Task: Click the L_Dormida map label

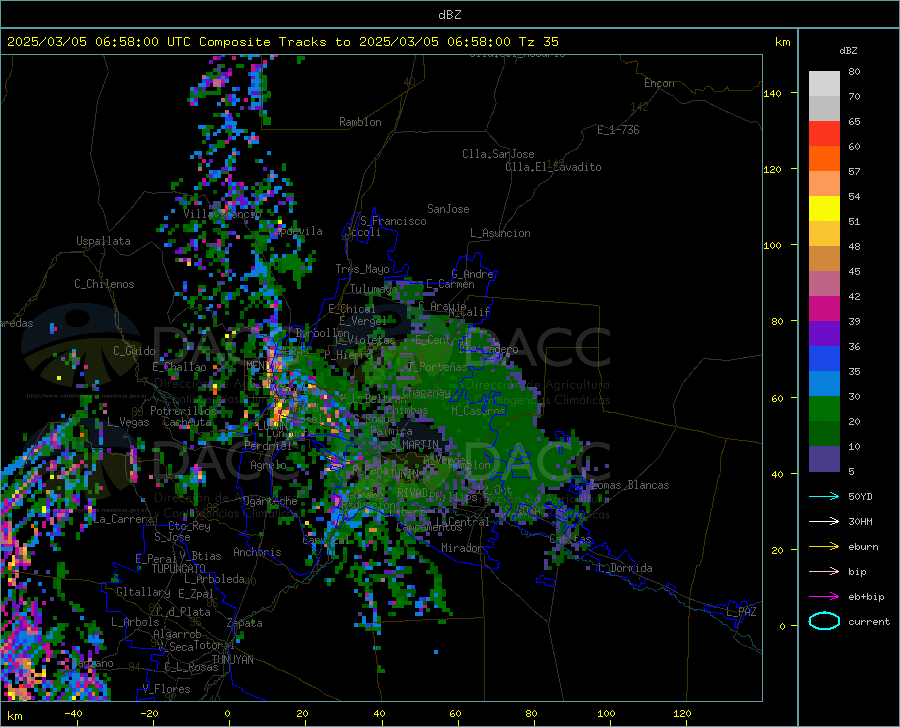Action: (625, 568)
